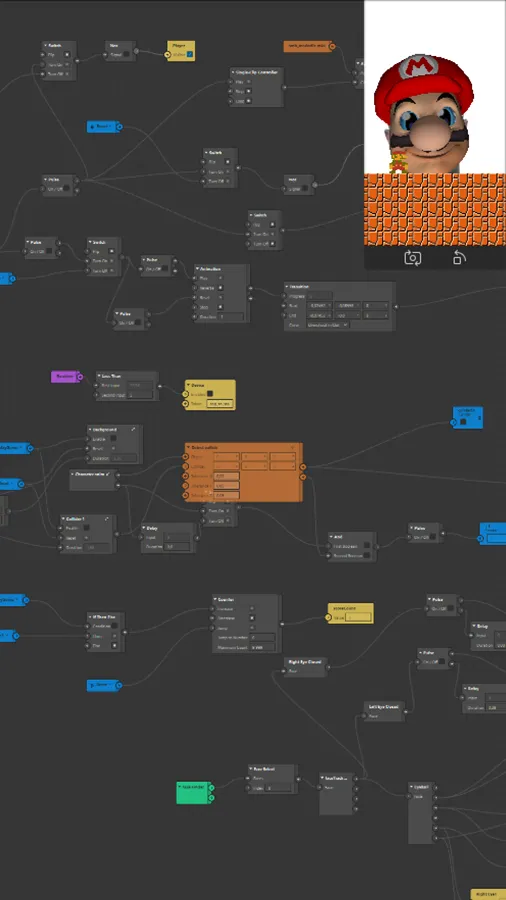Viewport: 506px width, 900px height.
Task: Toggle the checkbox in the yellow node after Less Than
Action: point(211,394)
